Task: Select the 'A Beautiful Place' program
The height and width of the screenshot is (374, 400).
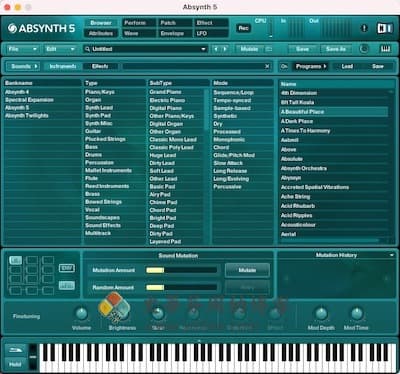Action: click(x=334, y=112)
